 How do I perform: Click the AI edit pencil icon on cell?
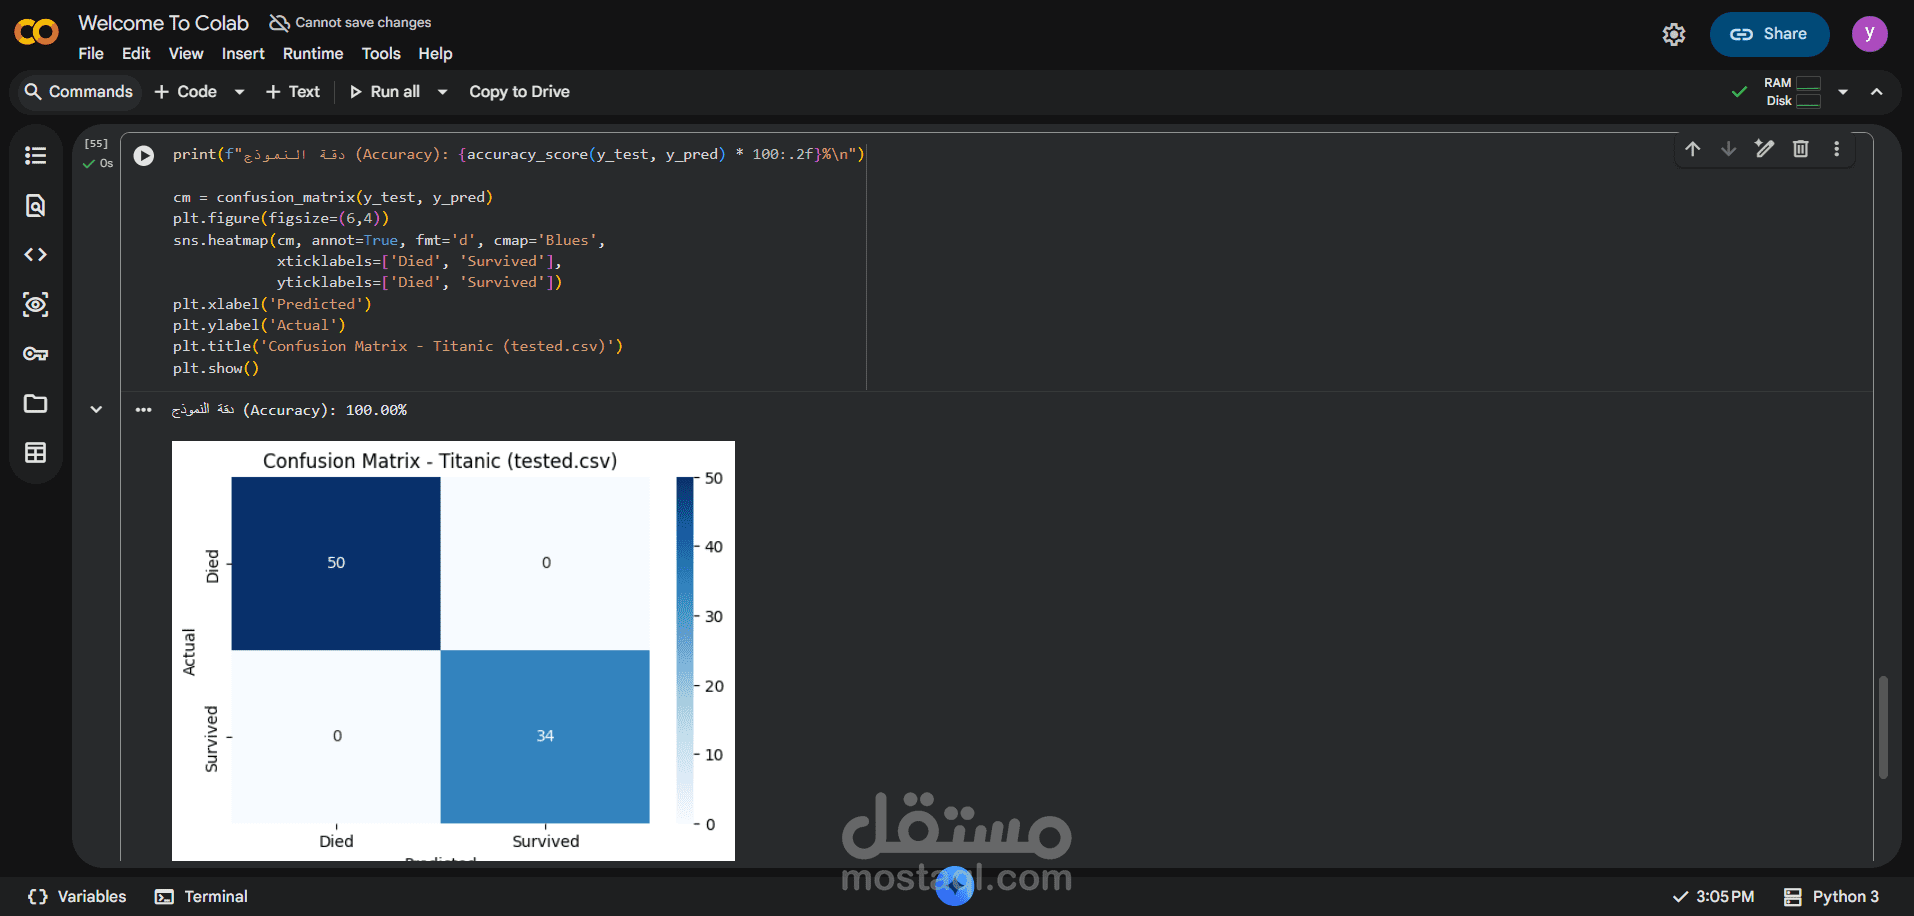pos(1765,149)
